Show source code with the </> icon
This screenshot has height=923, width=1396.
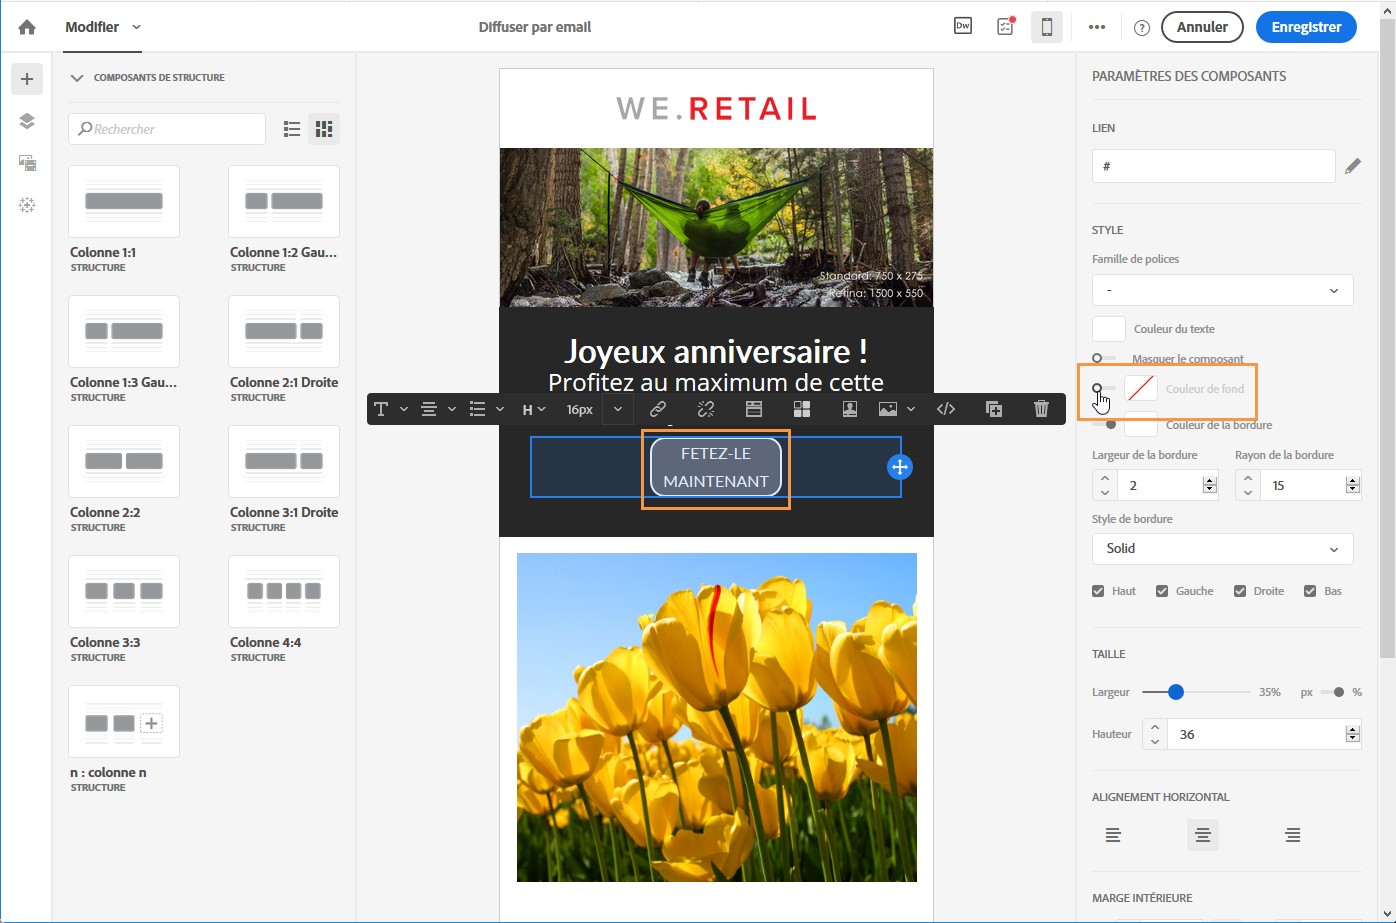pyautogui.click(x=946, y=409)
